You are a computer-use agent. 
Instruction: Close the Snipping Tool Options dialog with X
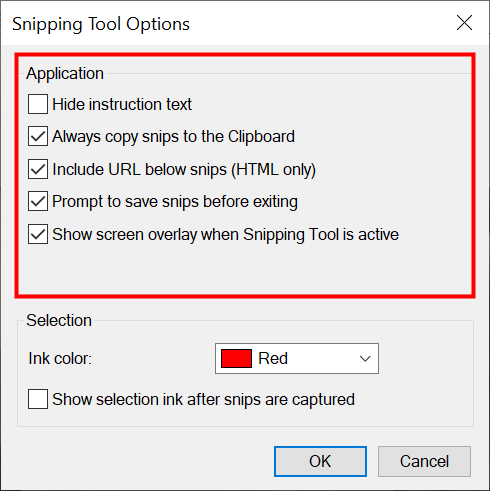click(x=464, y=23)
